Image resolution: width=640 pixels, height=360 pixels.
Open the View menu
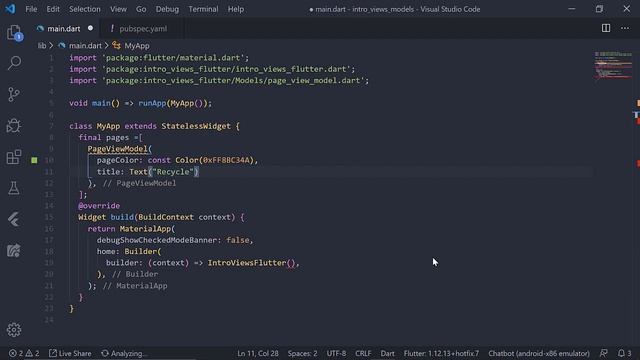tap(118, 9)
